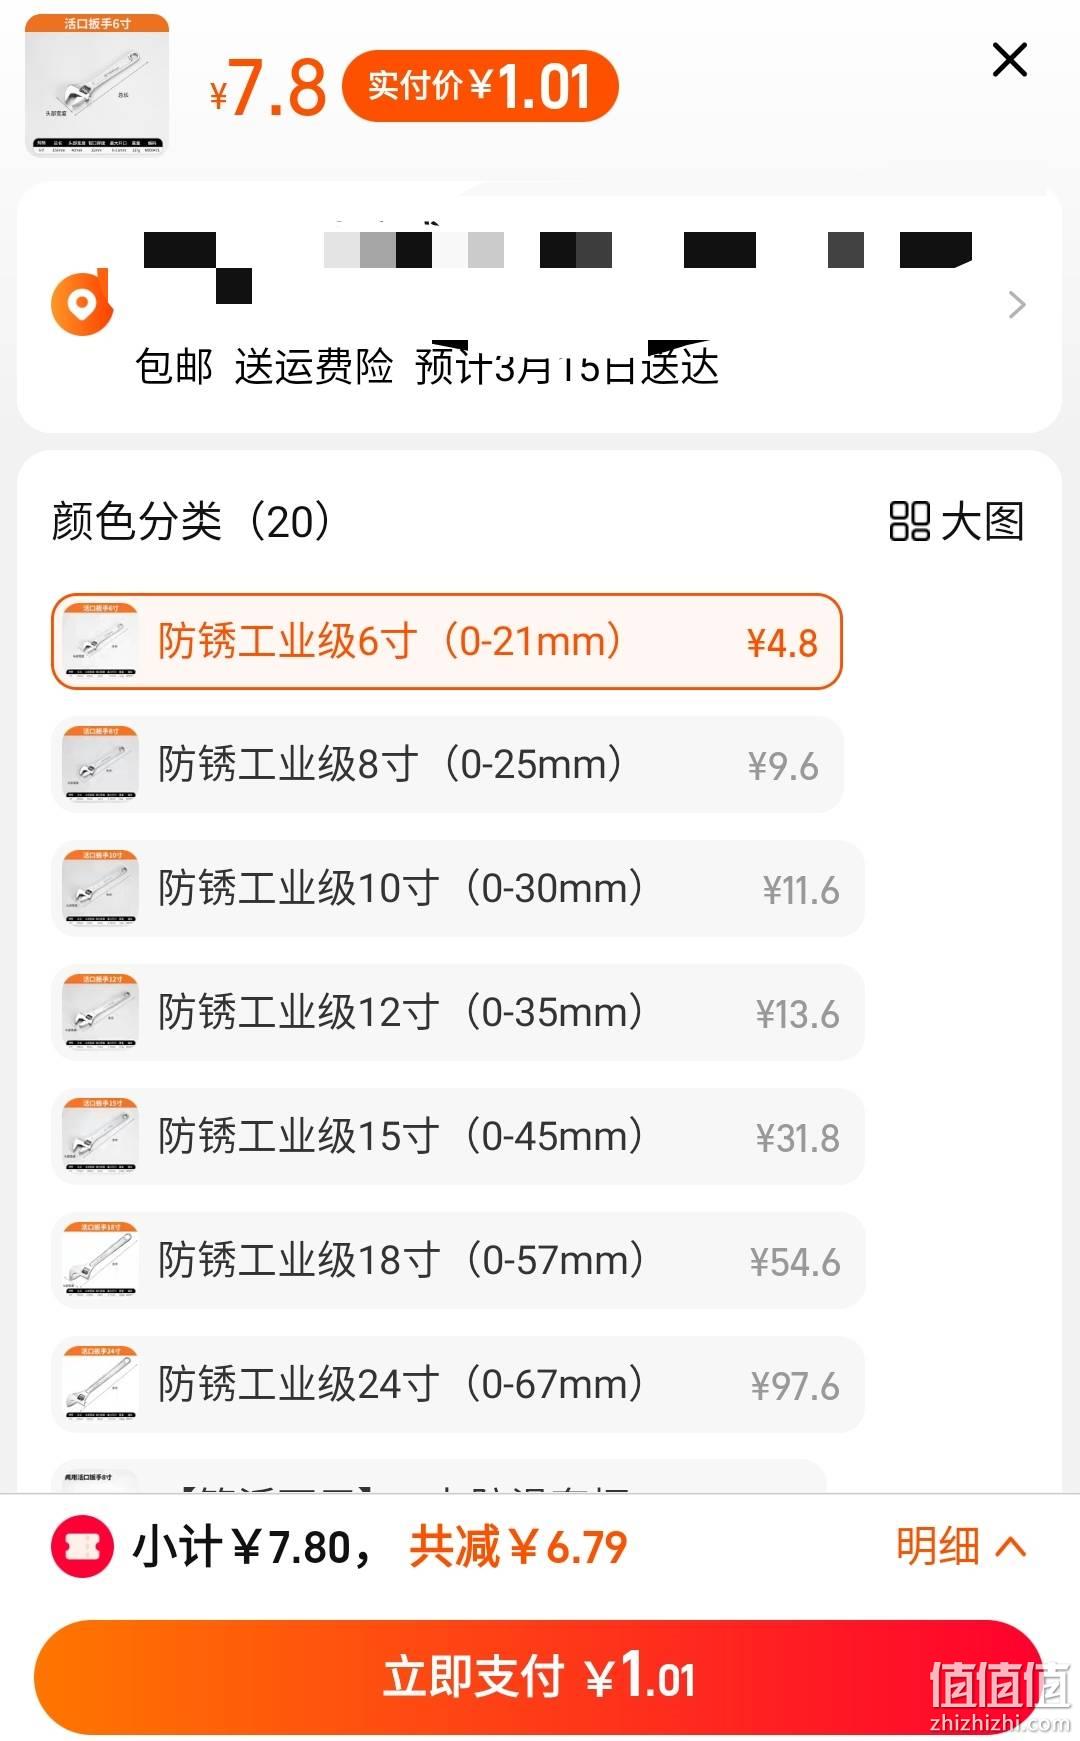Tap the 实付价 ¥1.01 price badge
The image size is (1080, 1741).
pyautogui.click(x=480, y=86)
